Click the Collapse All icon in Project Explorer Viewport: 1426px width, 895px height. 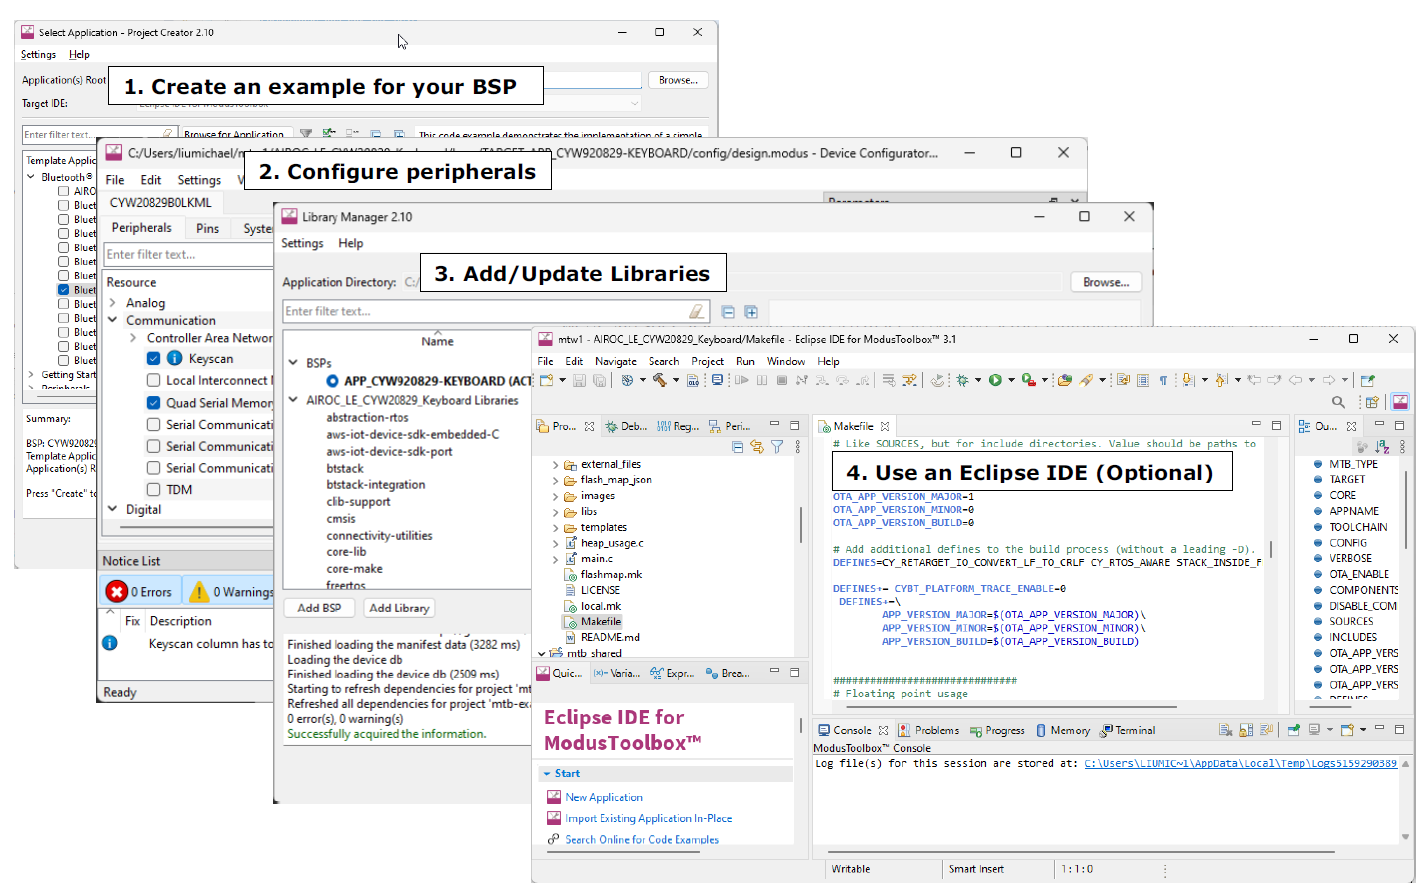point(737,447)
